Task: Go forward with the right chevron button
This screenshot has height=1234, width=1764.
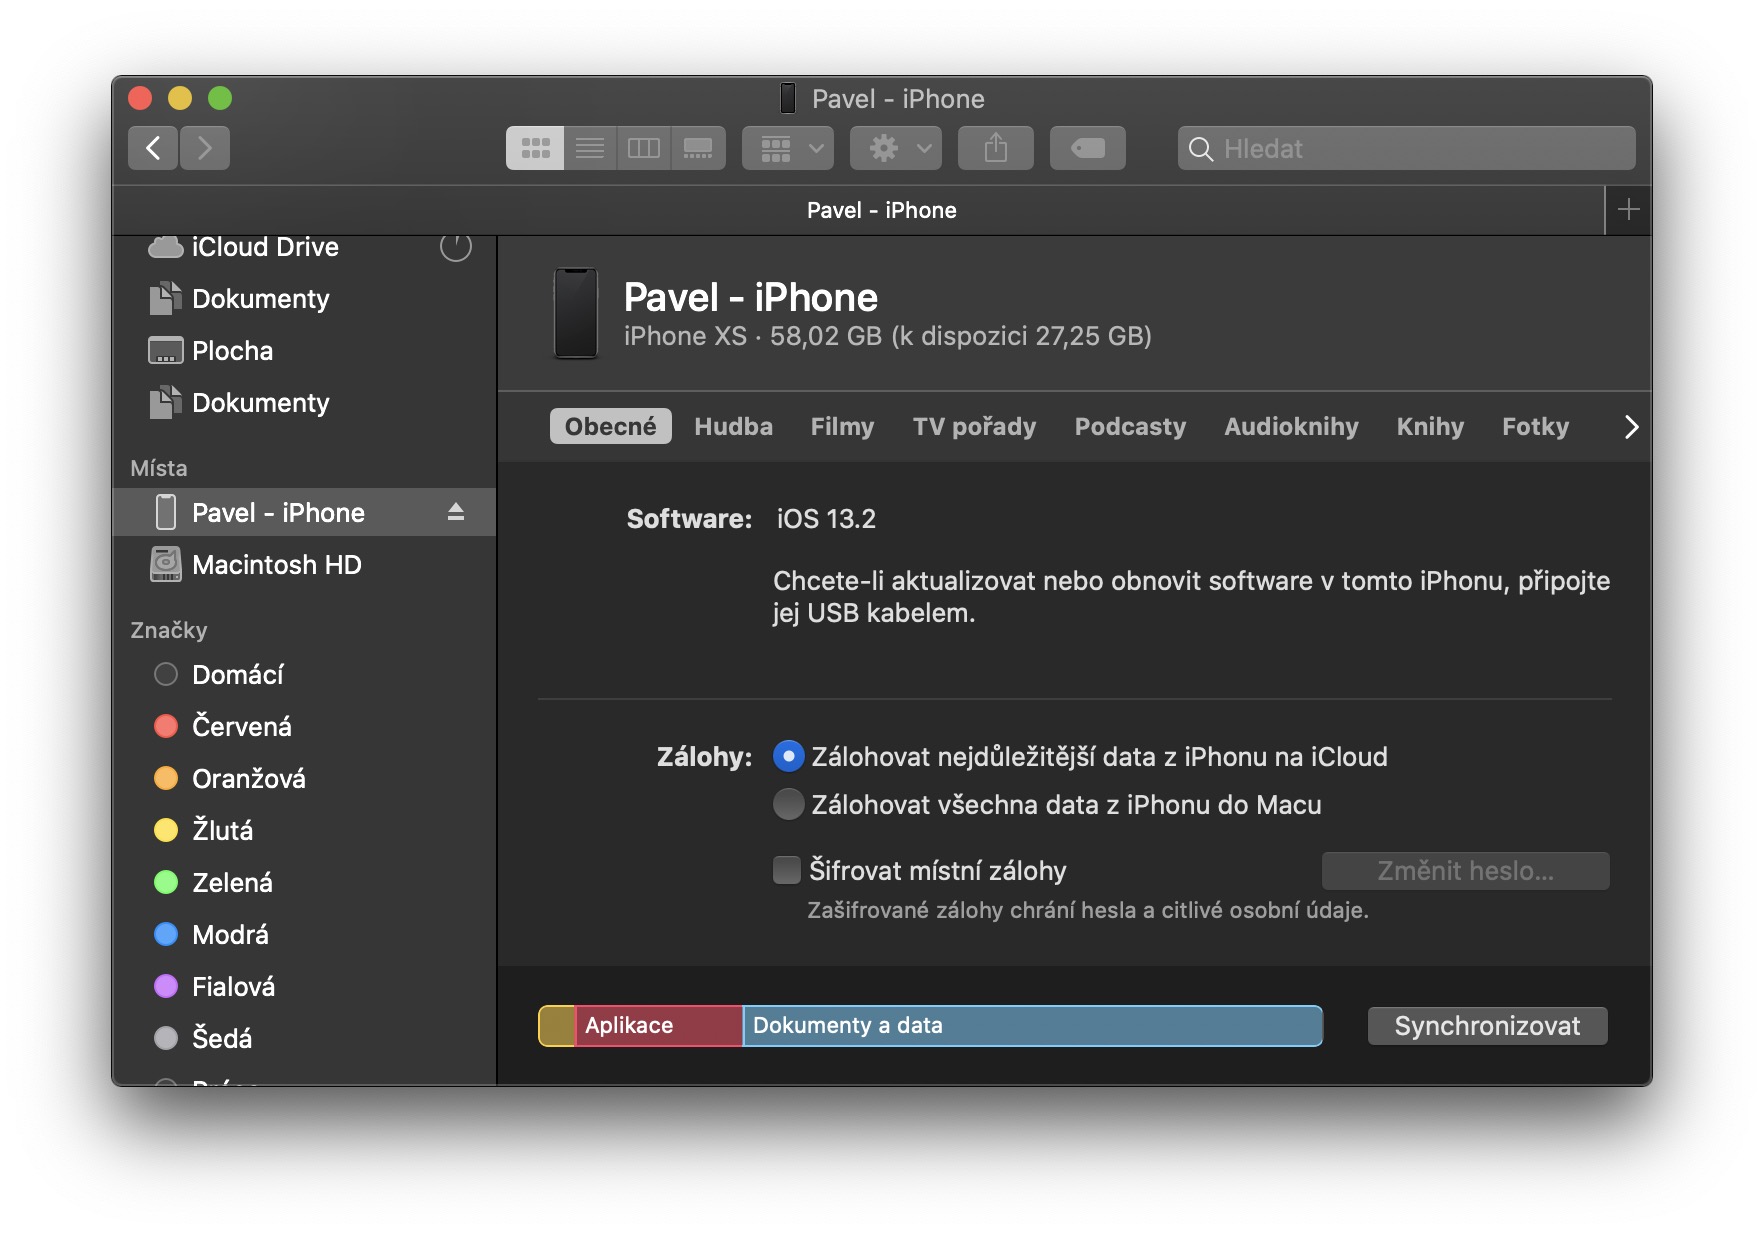Action: click(x=205, y=148)
